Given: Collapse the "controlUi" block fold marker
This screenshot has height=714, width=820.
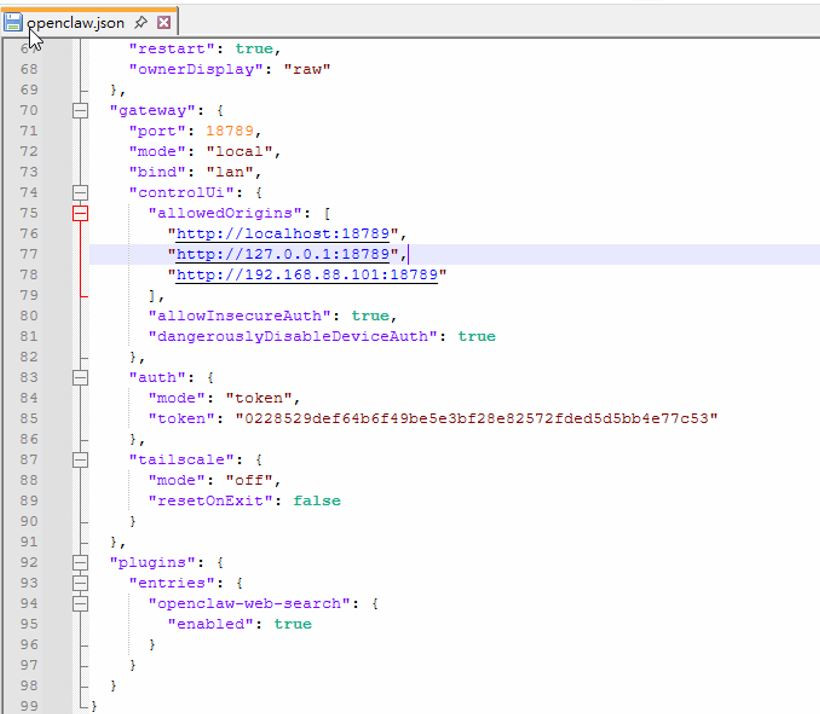Looking at the screenshot, I should [80, 192].
